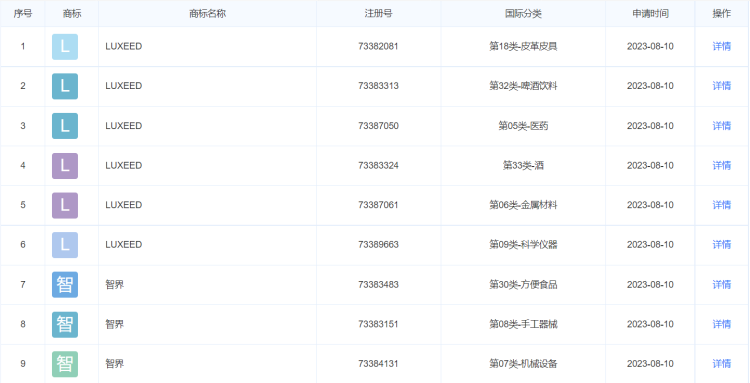The image size is (750, 383).
Task: Click the 智界 name in row 7
Action: [114, 285]
